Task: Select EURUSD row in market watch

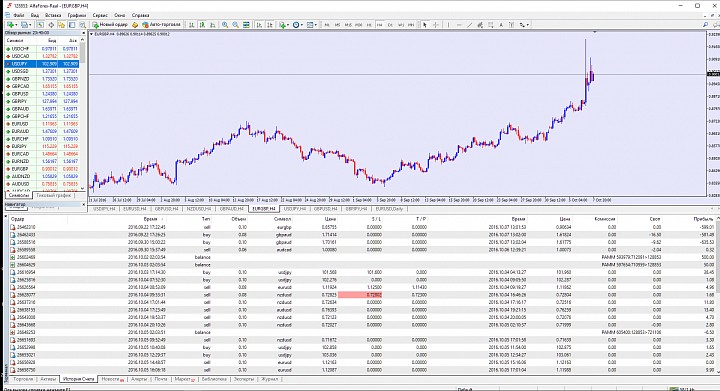Action: click(42, 124)
